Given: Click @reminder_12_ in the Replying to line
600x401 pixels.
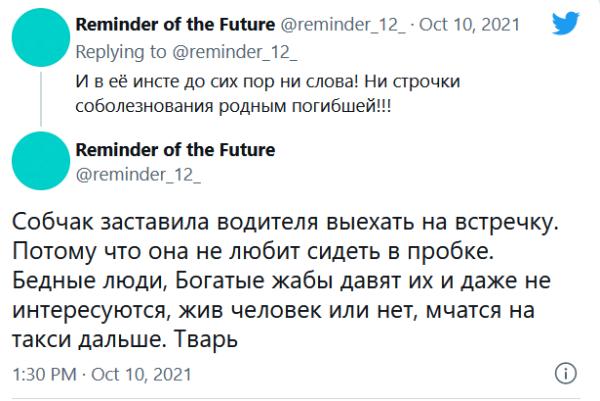Looking at the screenshot, I should pos(235,52).
